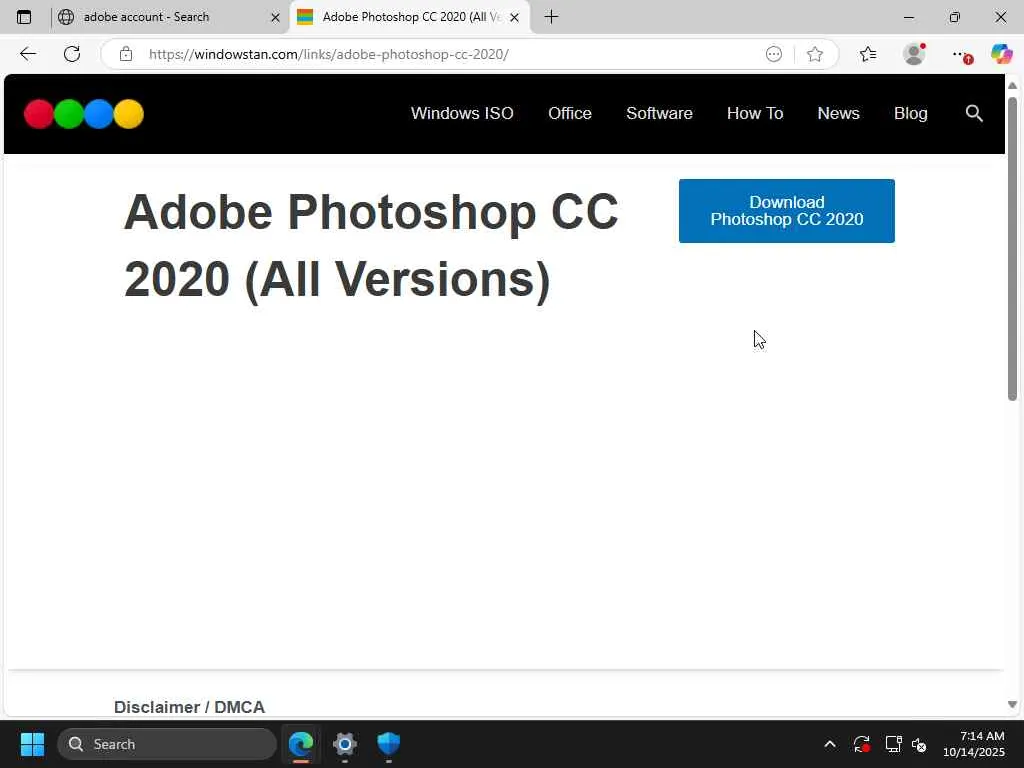The image size is (1024, 768).
Task: Open the tab actions menu icon
Action: coord(24,17)
